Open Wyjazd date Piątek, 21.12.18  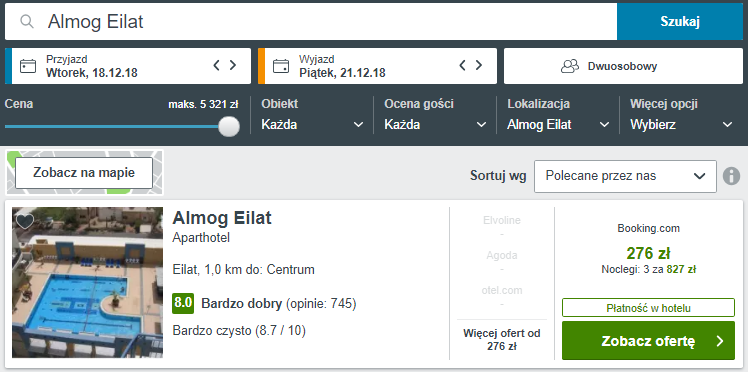[377, 66]
